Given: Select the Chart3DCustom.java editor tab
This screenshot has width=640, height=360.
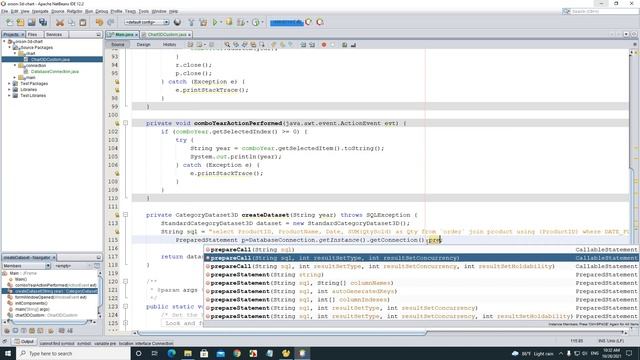Looking at the screenshot, I should pos(167,35).
